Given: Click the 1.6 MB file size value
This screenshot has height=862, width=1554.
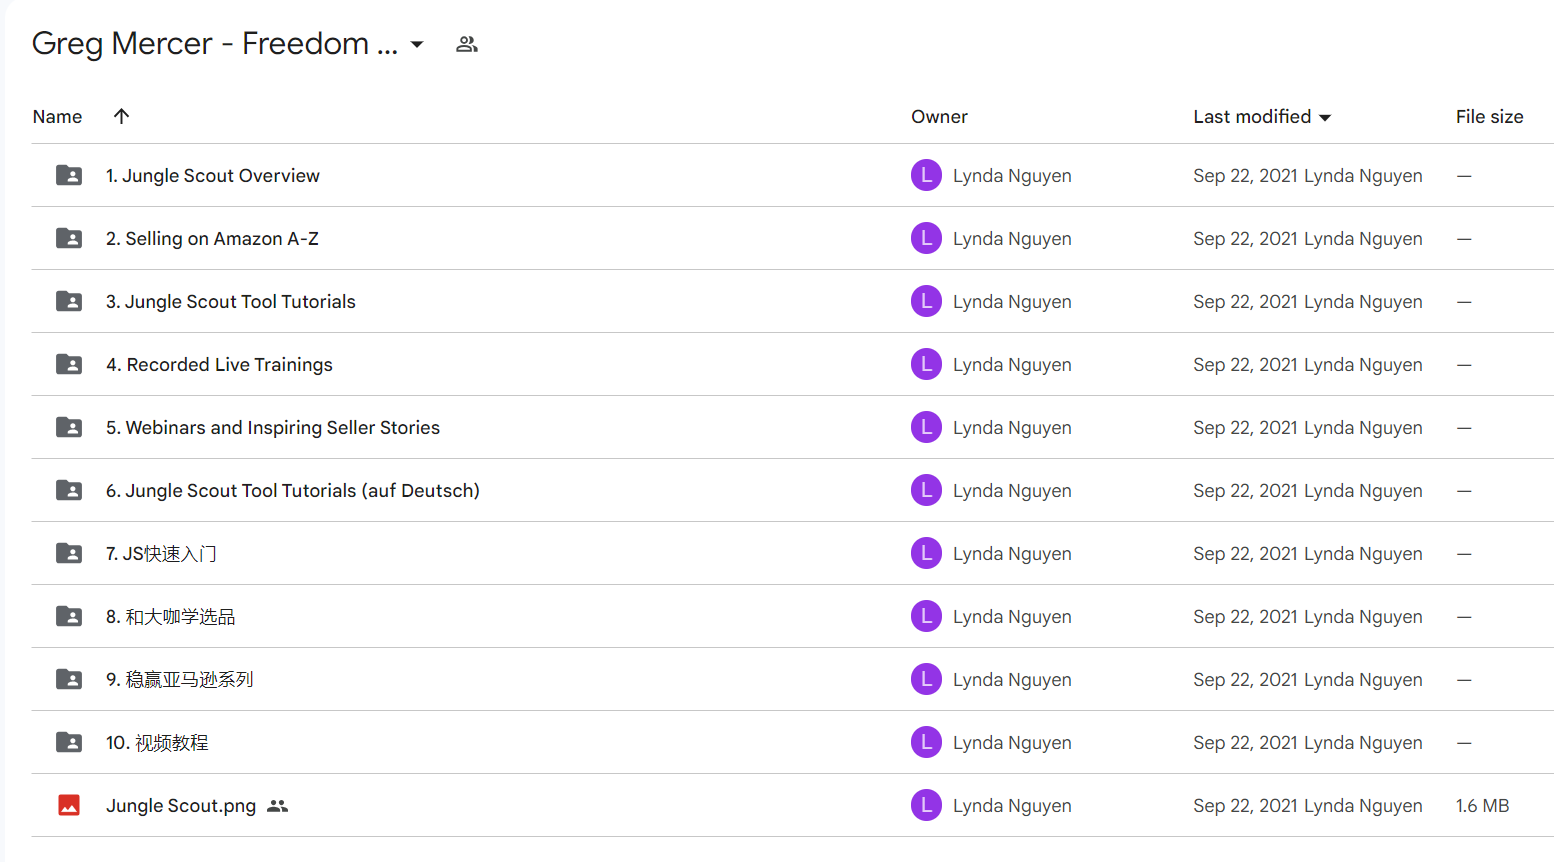Looking at the screenshot, I should tap(1482, 806).
